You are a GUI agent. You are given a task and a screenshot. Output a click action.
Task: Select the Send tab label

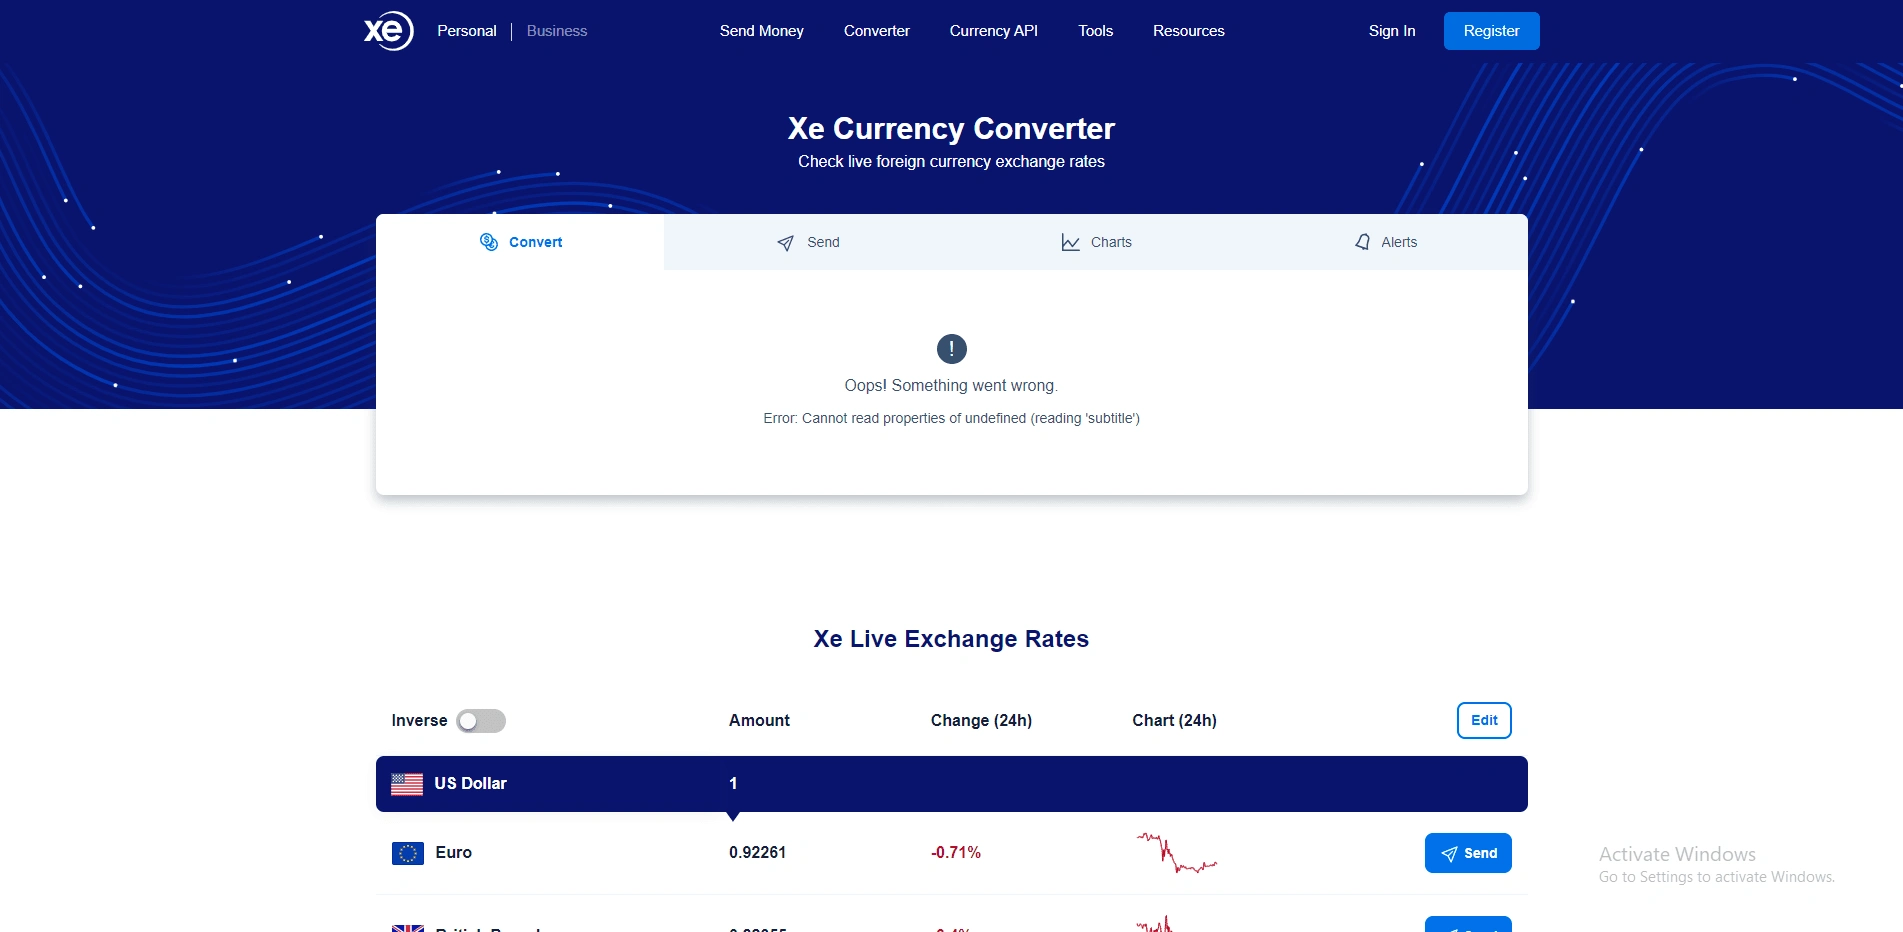(823, 242)
